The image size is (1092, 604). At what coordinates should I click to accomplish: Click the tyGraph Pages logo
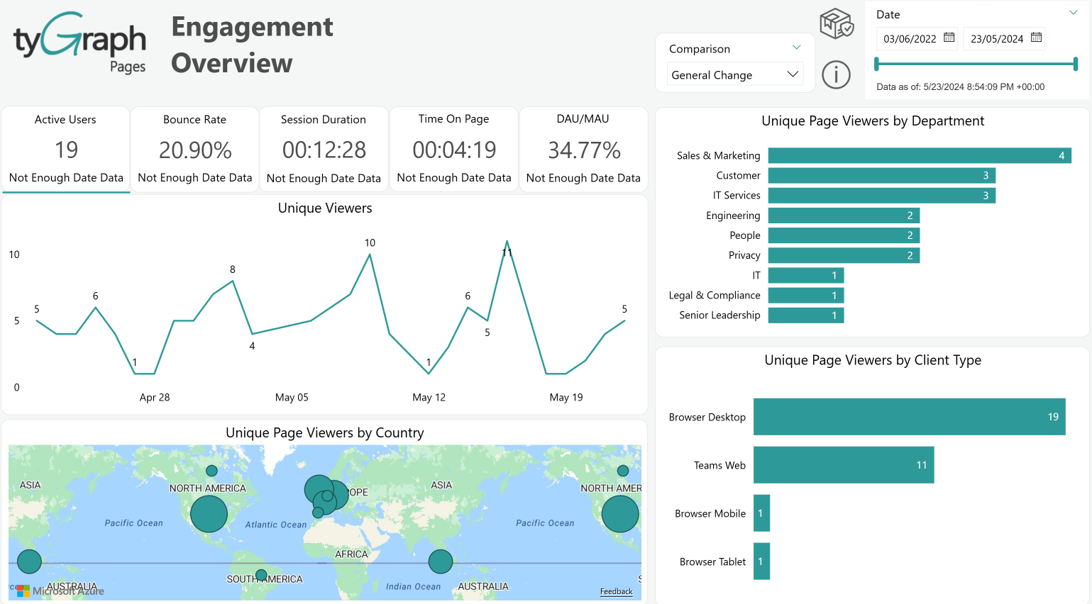[x=79, y=42]
